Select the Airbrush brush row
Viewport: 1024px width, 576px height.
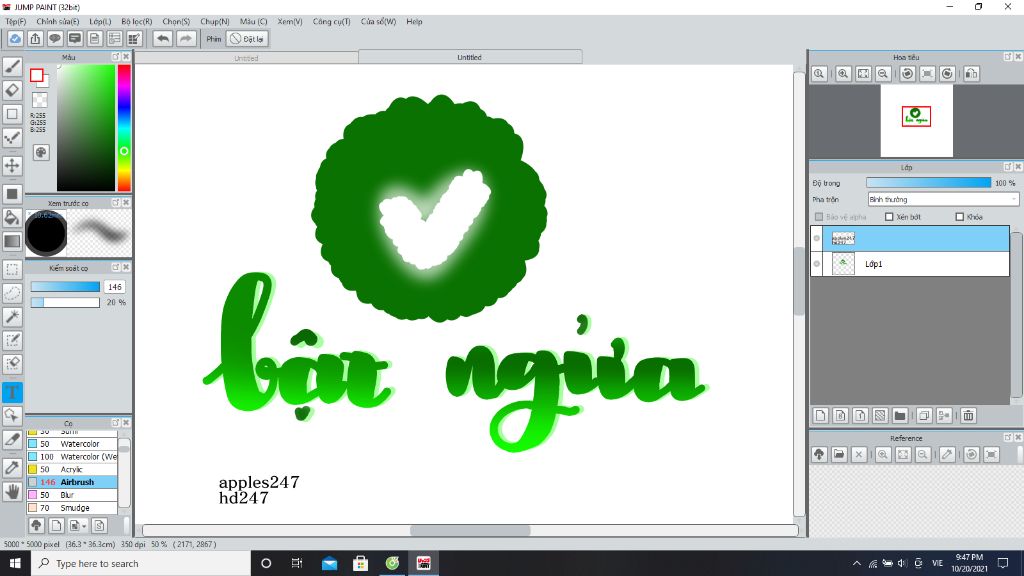pos(72,482)
